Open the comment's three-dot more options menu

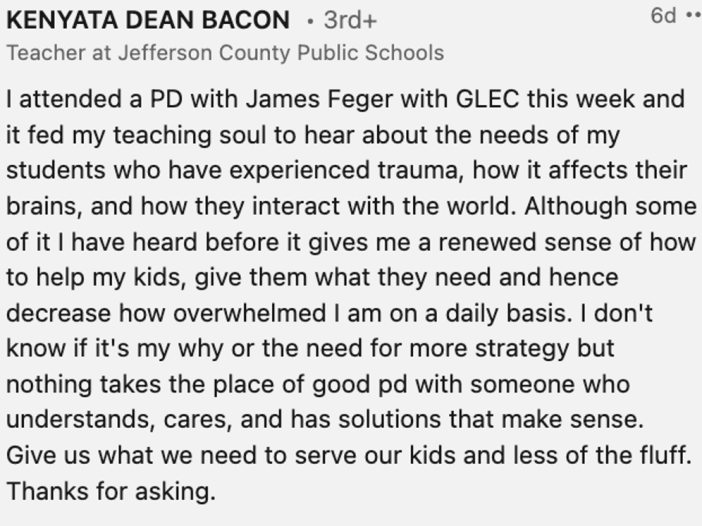click(x=692, y=17)
